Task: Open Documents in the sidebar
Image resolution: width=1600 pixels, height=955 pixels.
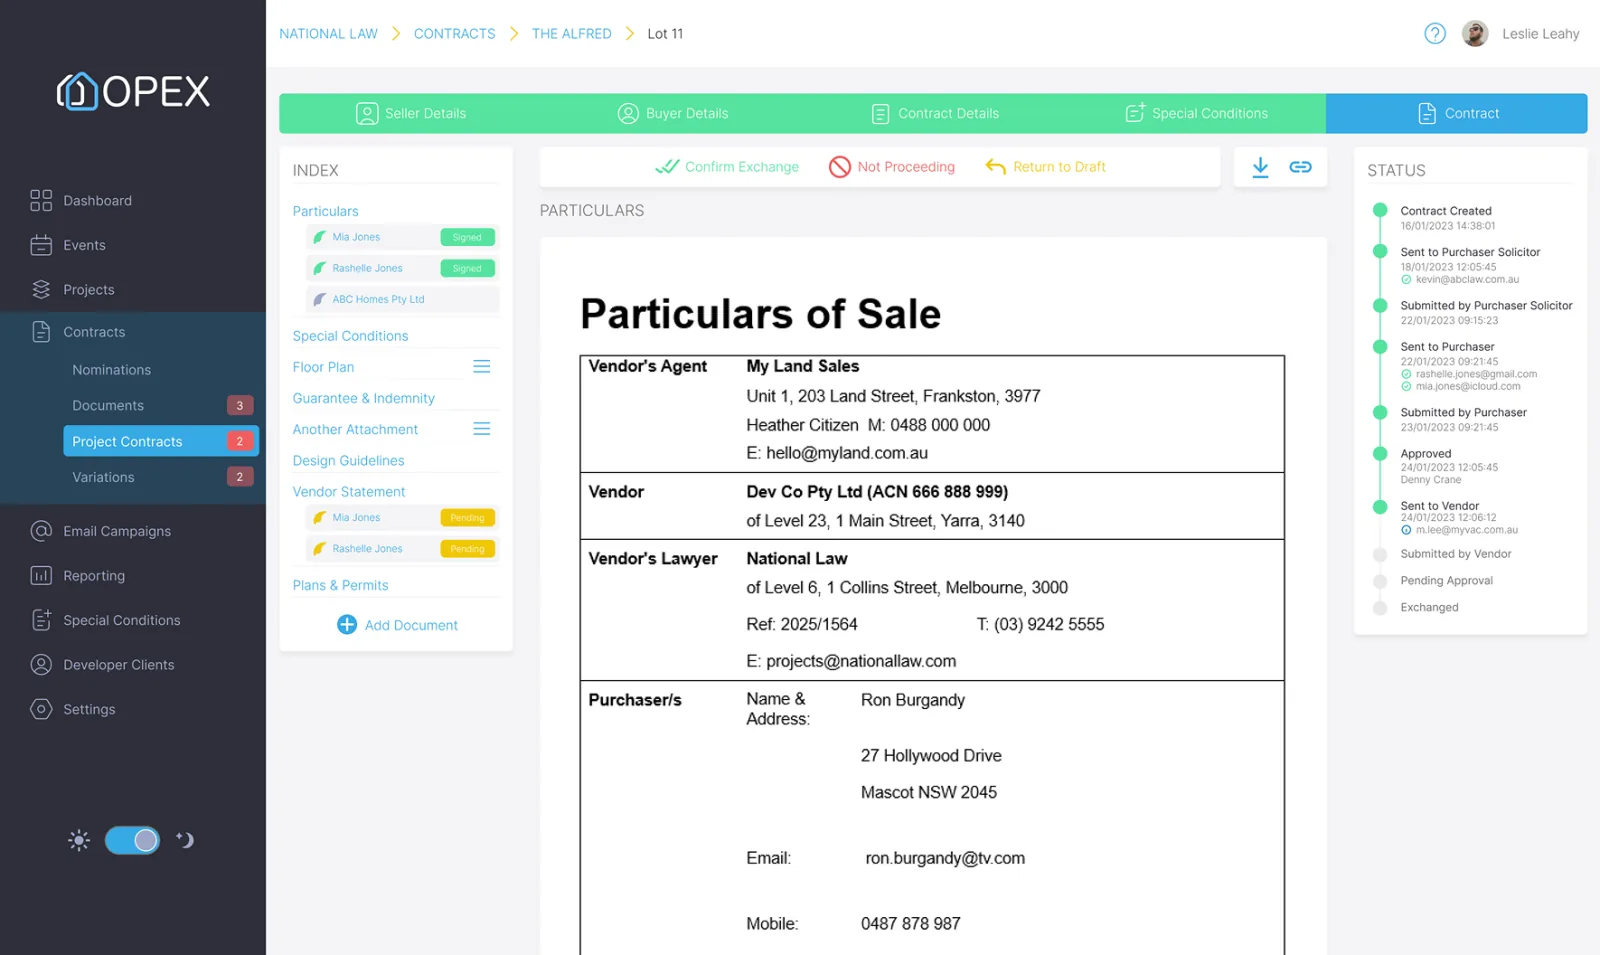Action: pyautogui.click(x=108, y=405)
